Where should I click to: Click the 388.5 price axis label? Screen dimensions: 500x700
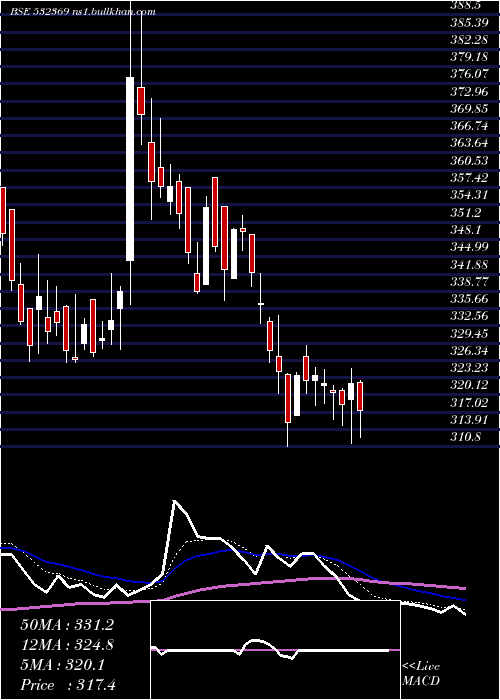468,6
